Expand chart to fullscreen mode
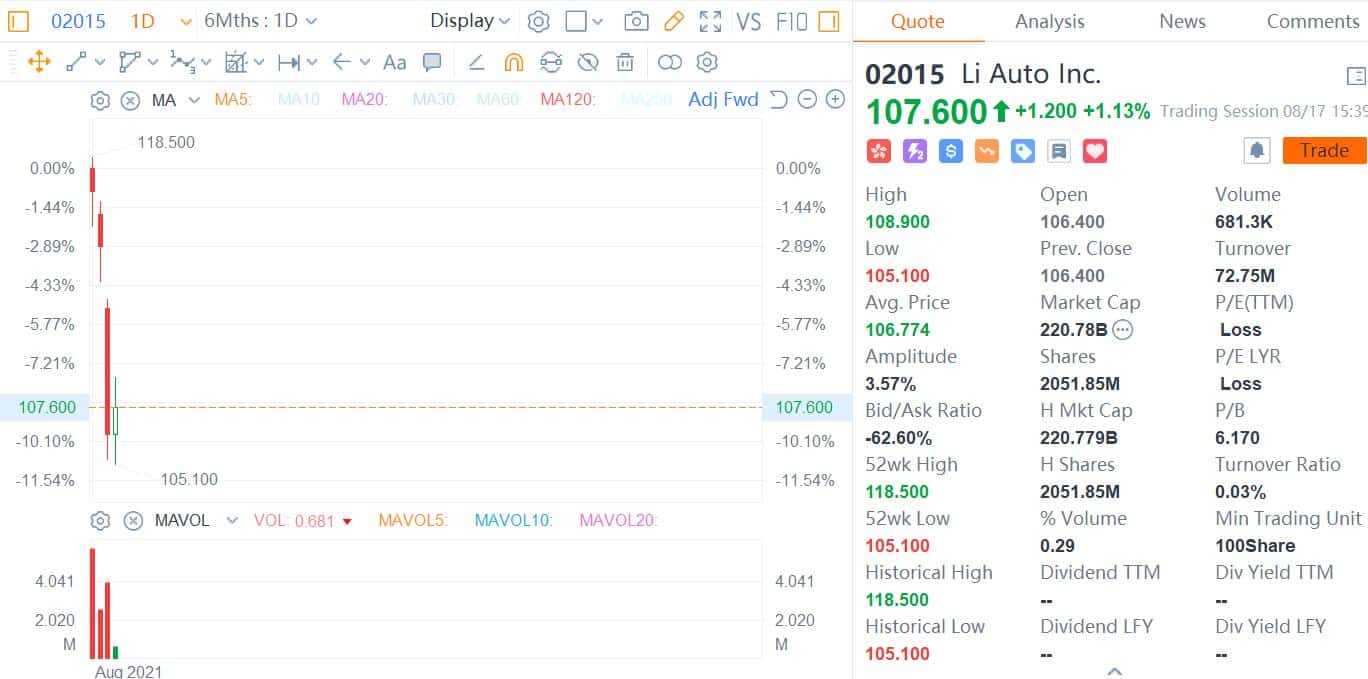 712,20
